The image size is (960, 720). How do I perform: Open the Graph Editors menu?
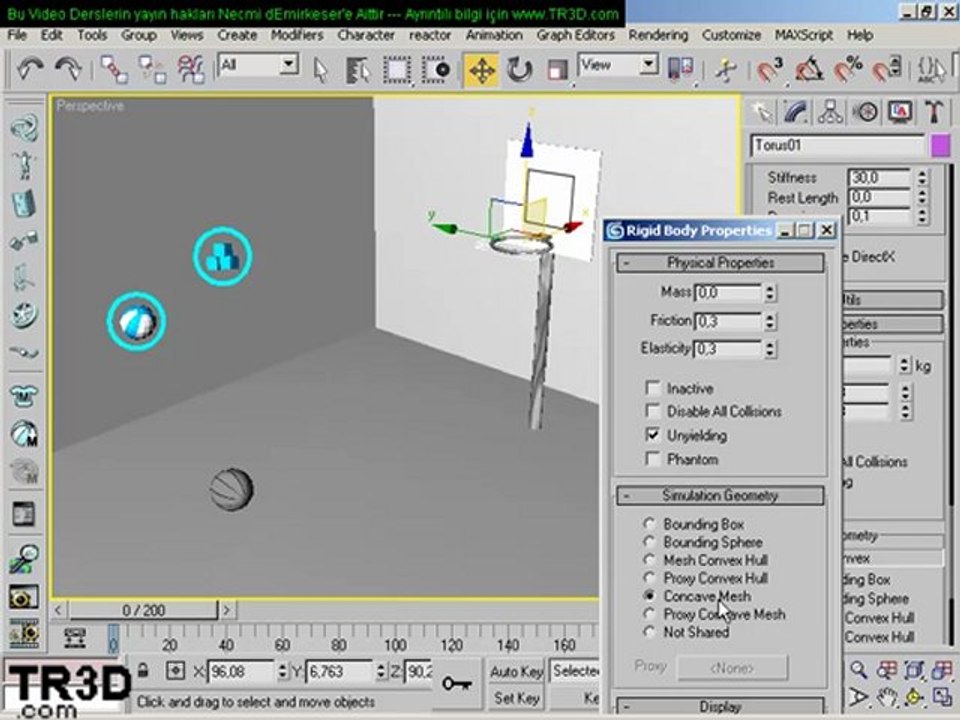[576, 36]
